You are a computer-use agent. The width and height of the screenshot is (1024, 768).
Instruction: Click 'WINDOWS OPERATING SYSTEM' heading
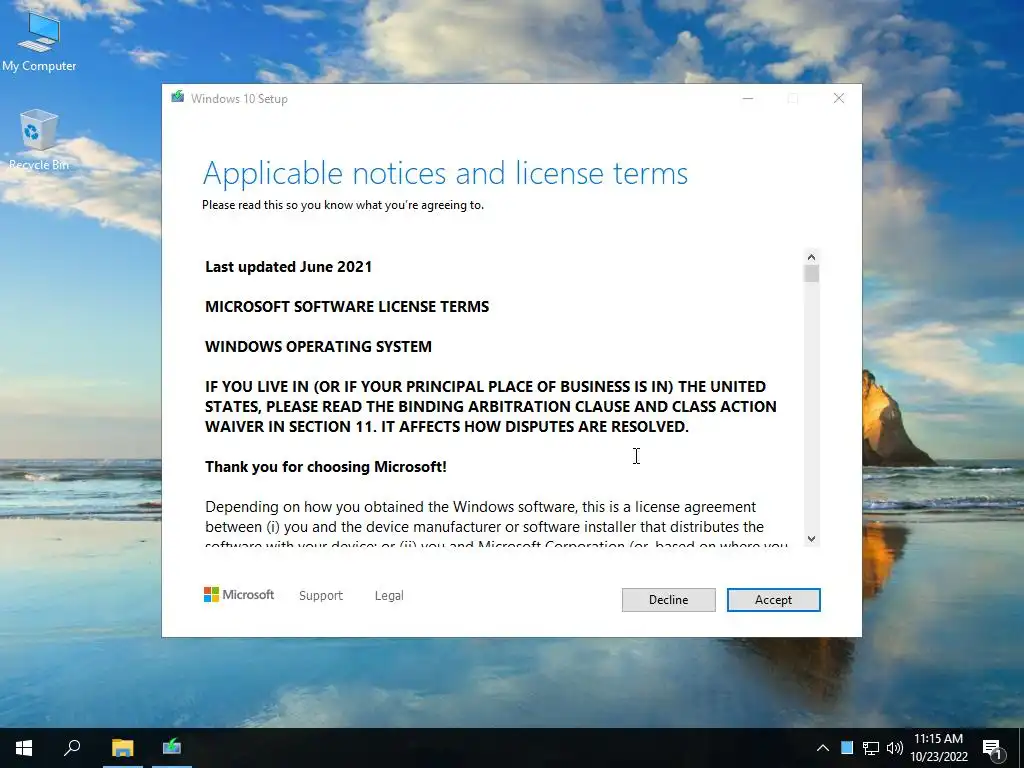click(318, 346)
